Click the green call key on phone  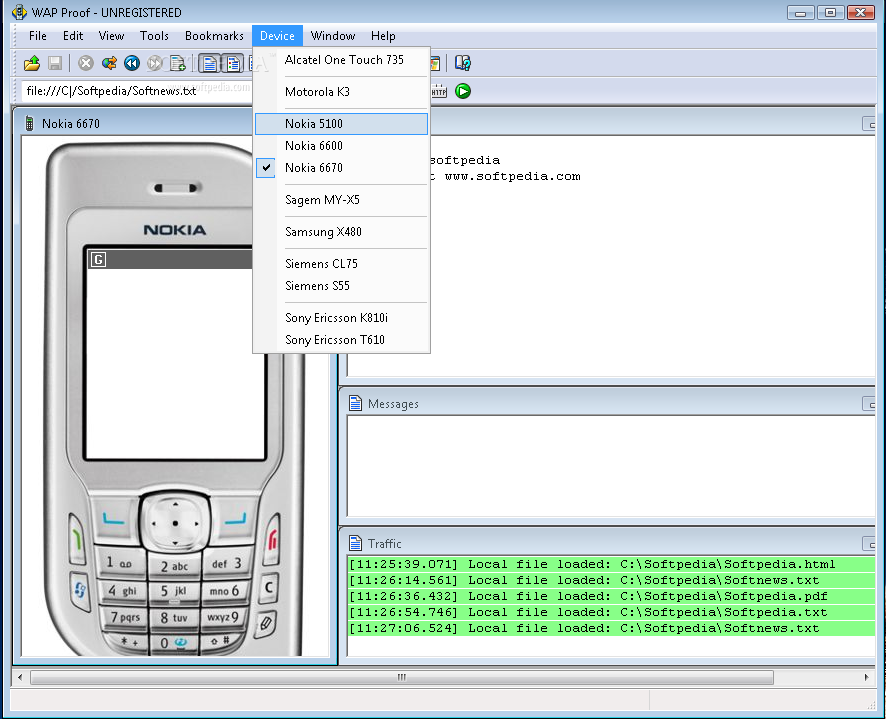click(76, 540)
